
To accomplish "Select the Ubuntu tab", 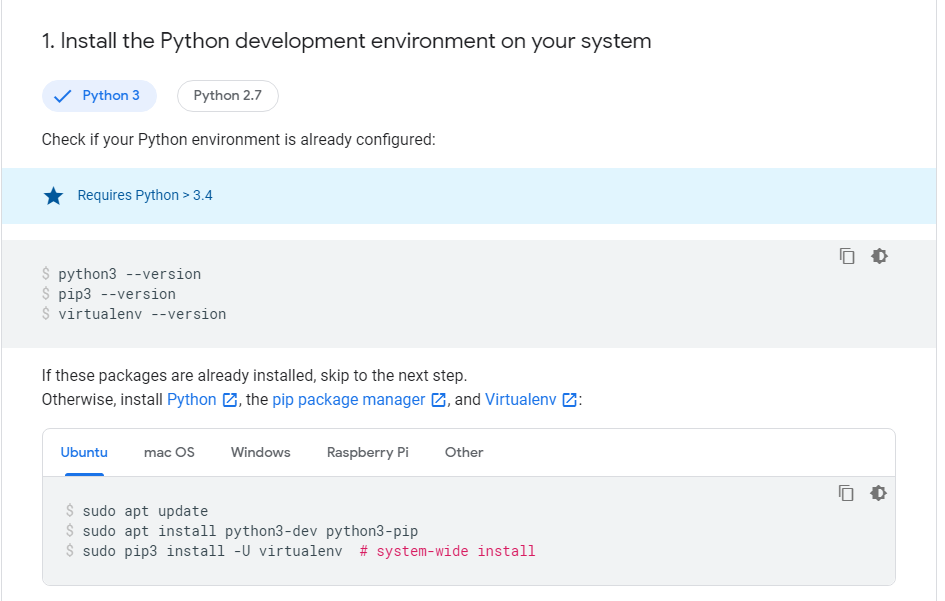I will coord(84,452).
